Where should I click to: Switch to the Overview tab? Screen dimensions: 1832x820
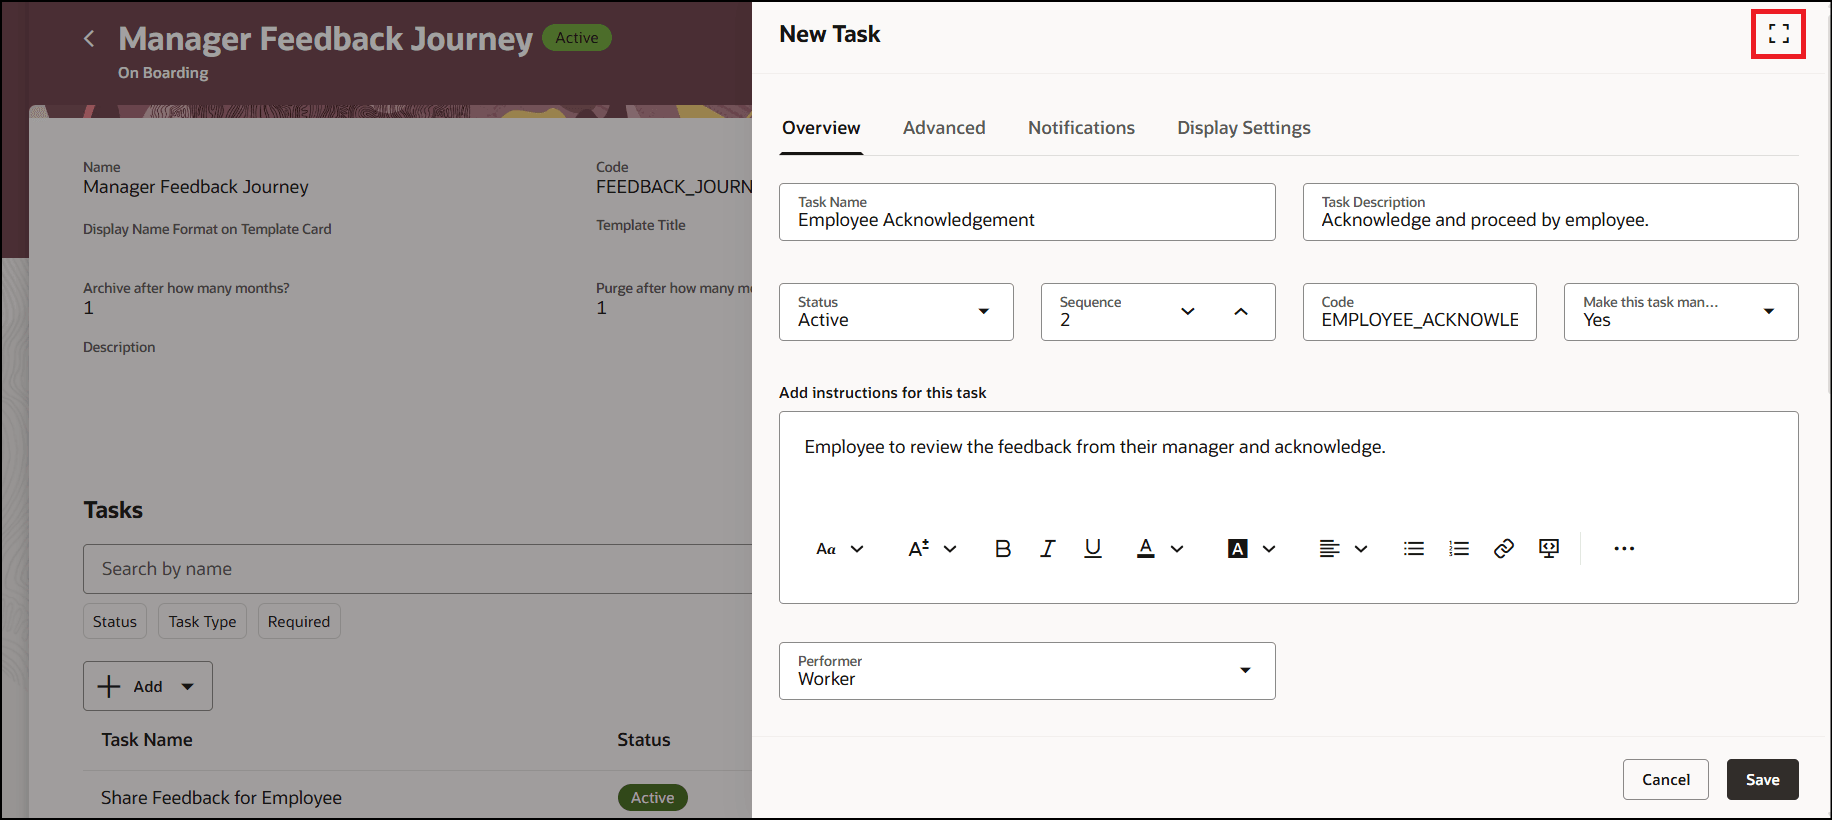pos(821,128)
